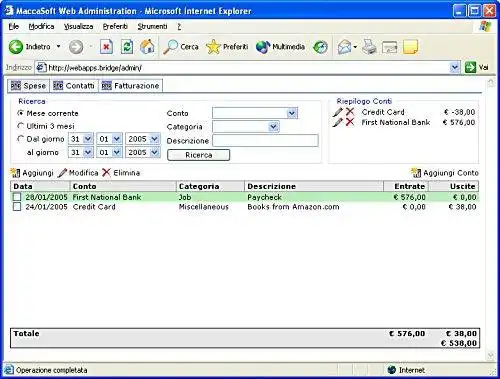
Task: Click the Conto column header
Action: click(123, 186)
